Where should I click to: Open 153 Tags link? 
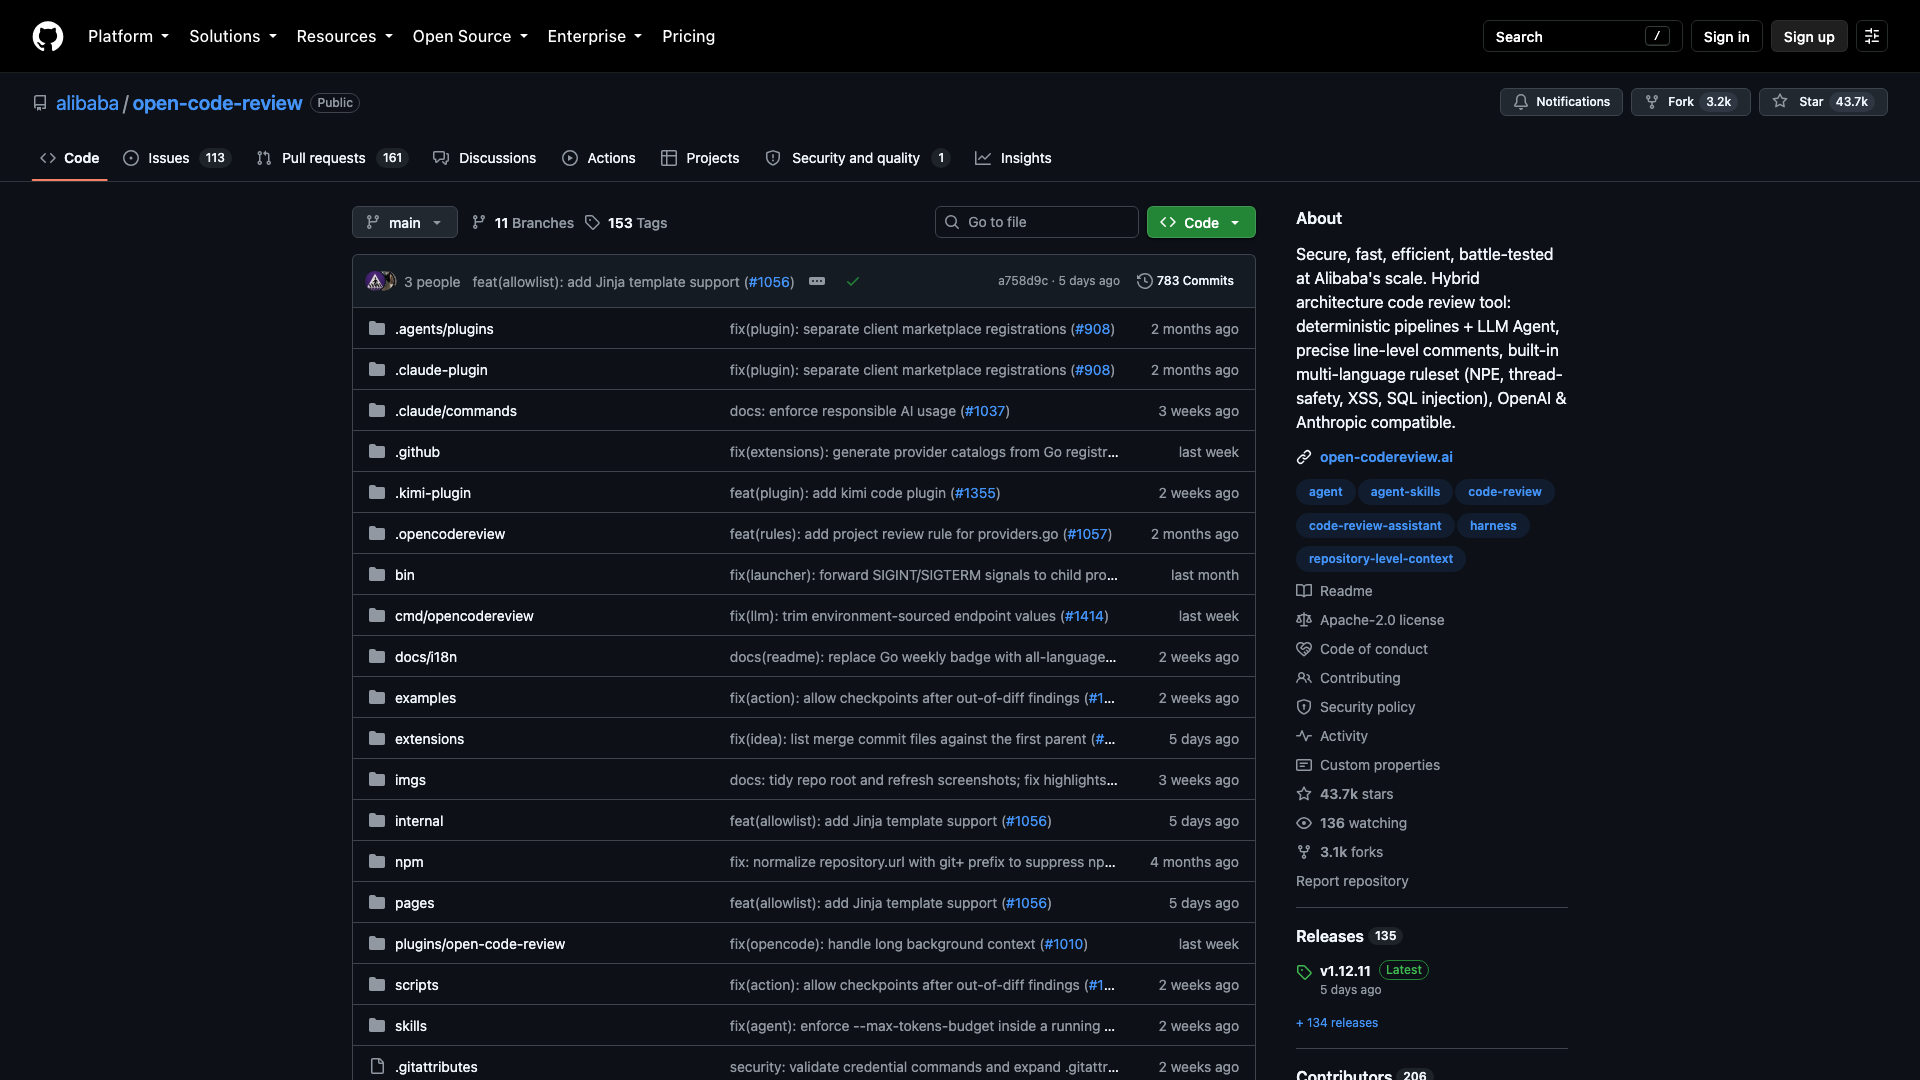pos(626,222)
